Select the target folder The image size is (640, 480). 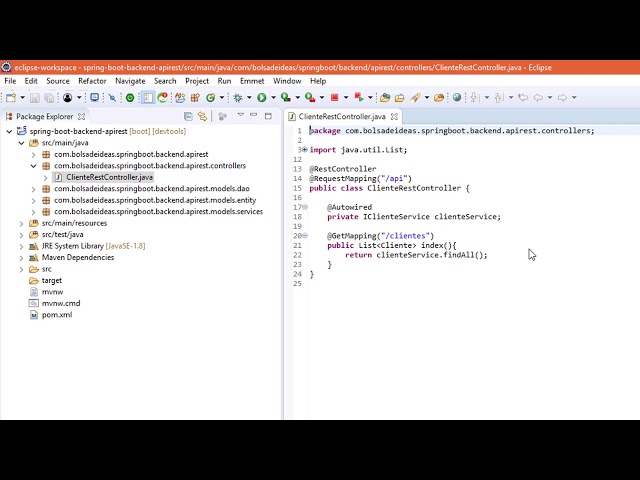click(x=51, y=281)
